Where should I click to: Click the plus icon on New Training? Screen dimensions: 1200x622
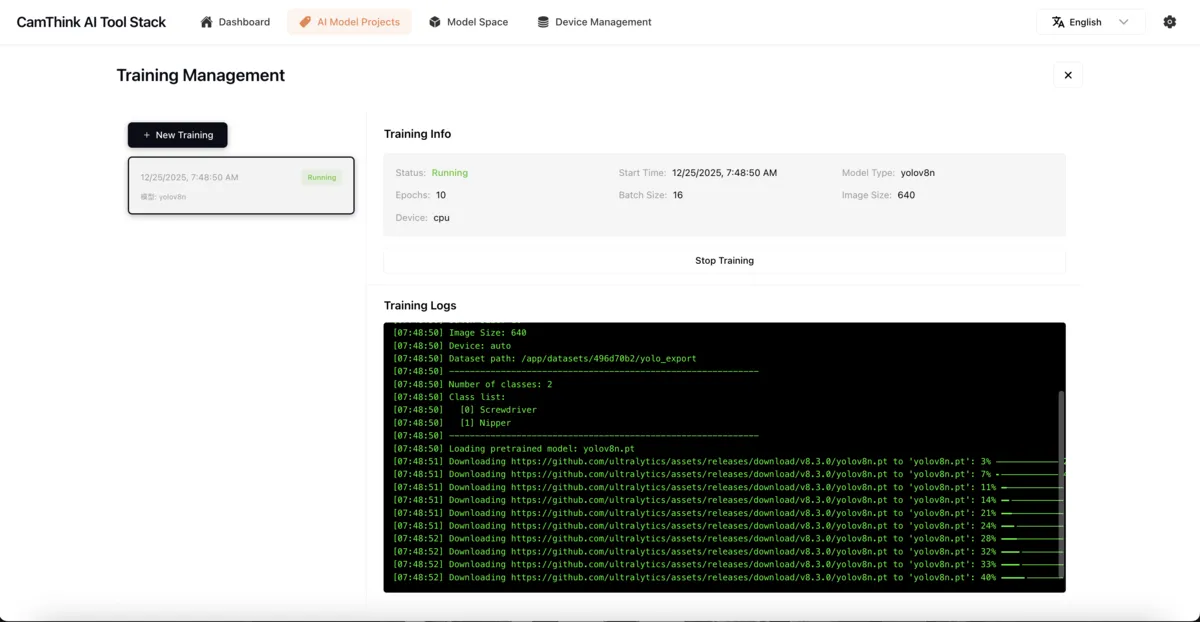tap(147, 135)
